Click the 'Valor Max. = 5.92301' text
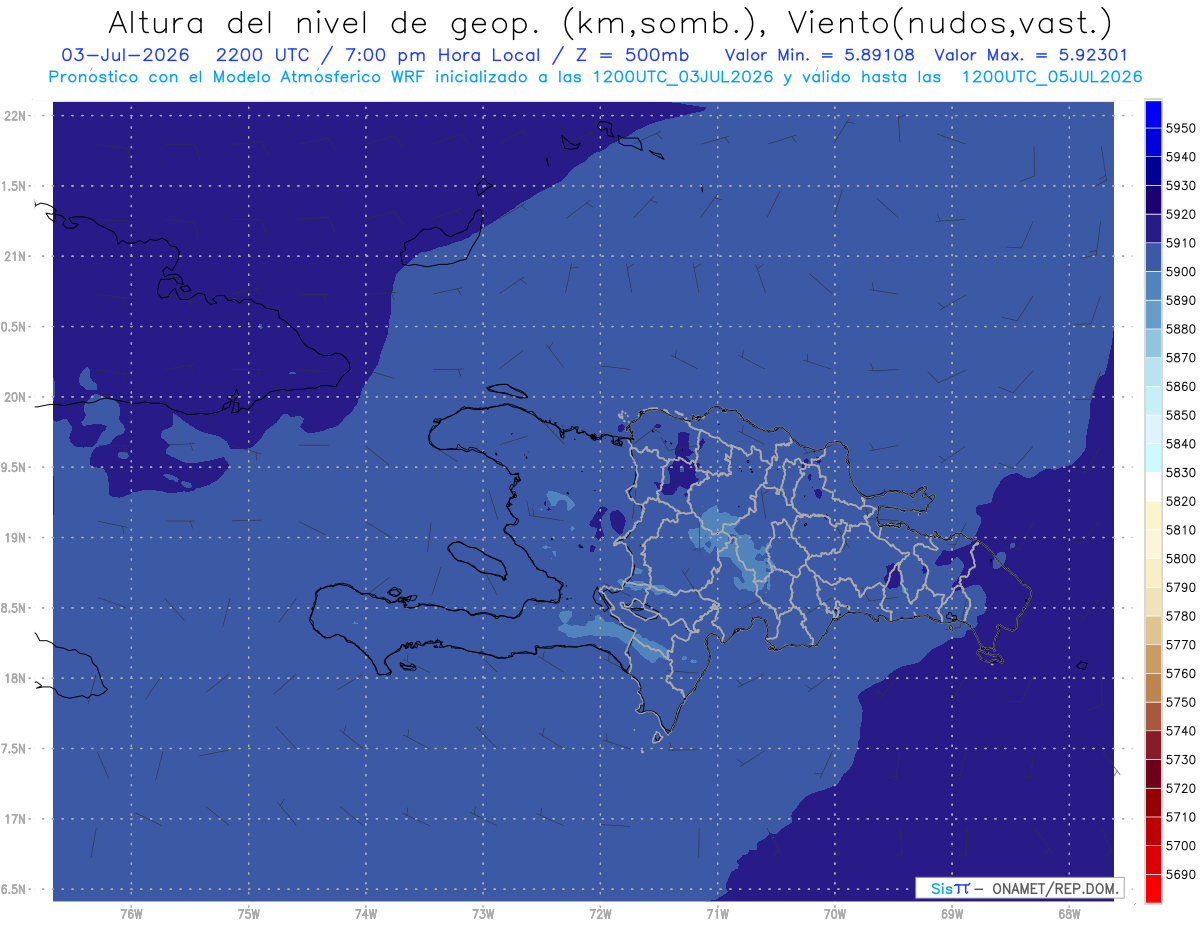1200x927 pixels. pyautogui.click(x=1029, y=55)
